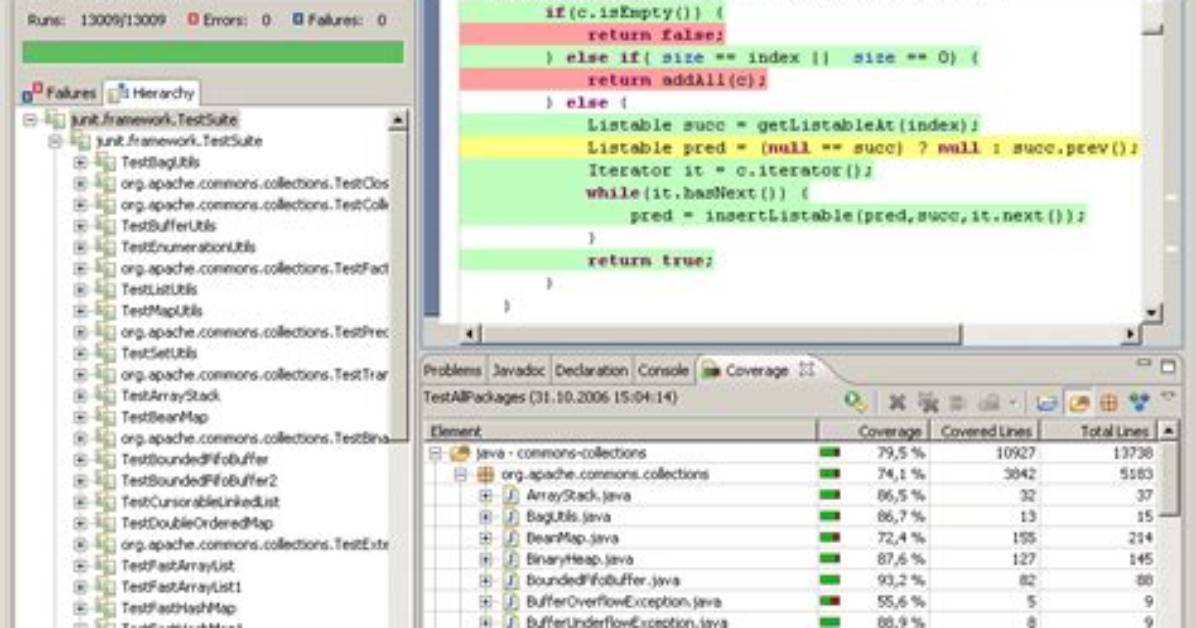
Task: Expand the TestBagUtils test node
Action: coord(80,163)
